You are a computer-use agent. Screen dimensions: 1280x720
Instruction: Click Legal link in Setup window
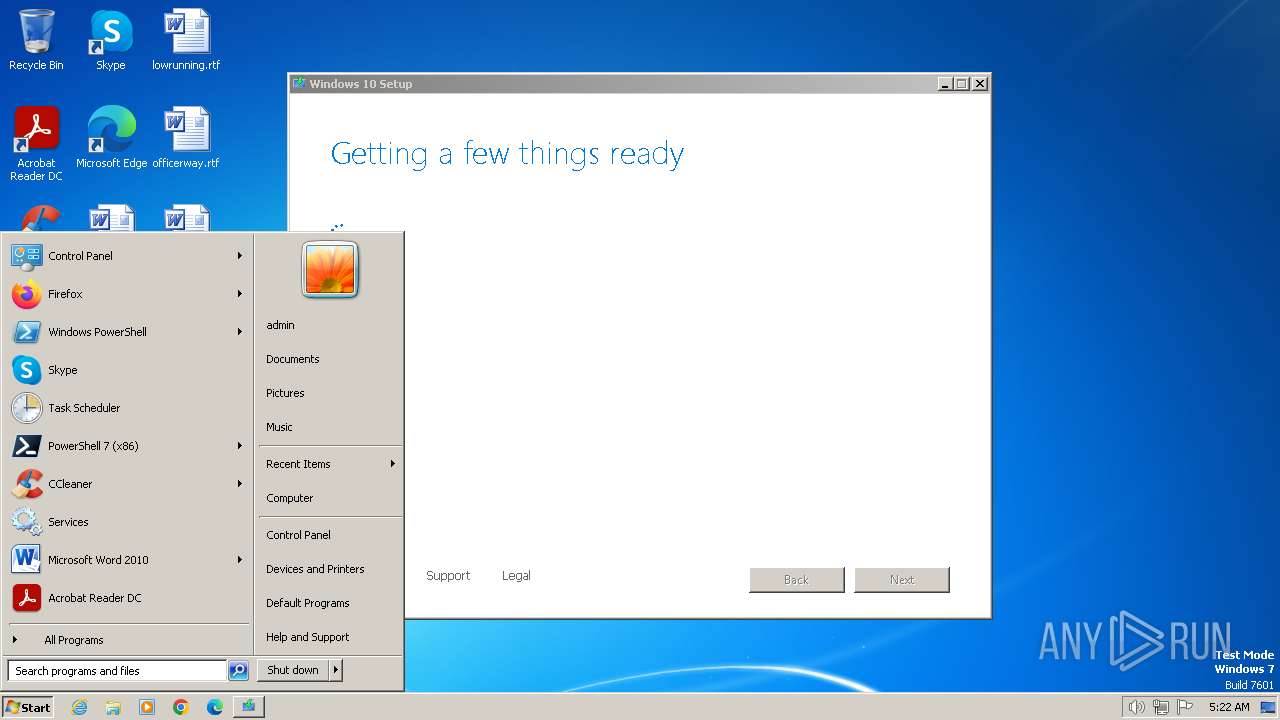[x=516, y=576]
